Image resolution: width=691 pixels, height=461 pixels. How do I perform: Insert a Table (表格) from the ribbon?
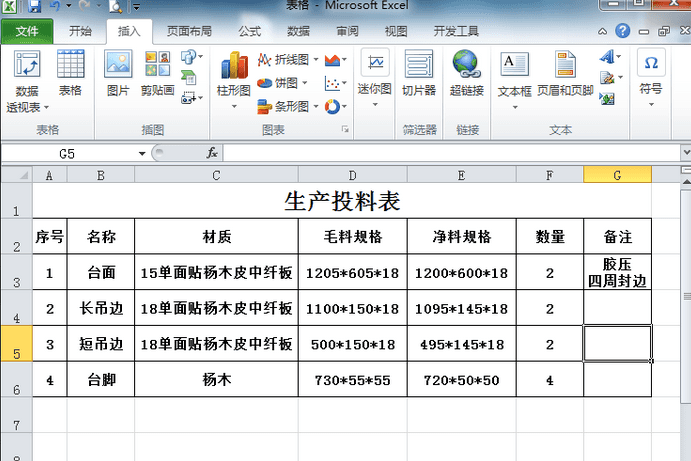coord(71,73)
